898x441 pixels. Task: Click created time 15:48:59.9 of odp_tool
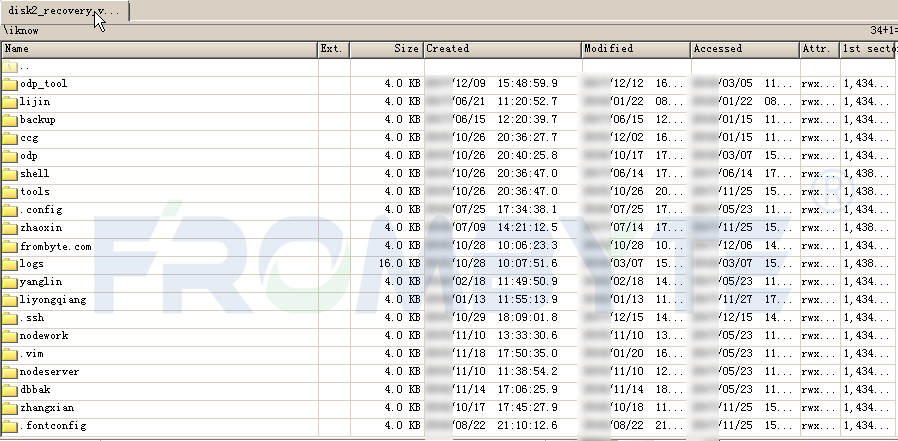tap(527, 84)
